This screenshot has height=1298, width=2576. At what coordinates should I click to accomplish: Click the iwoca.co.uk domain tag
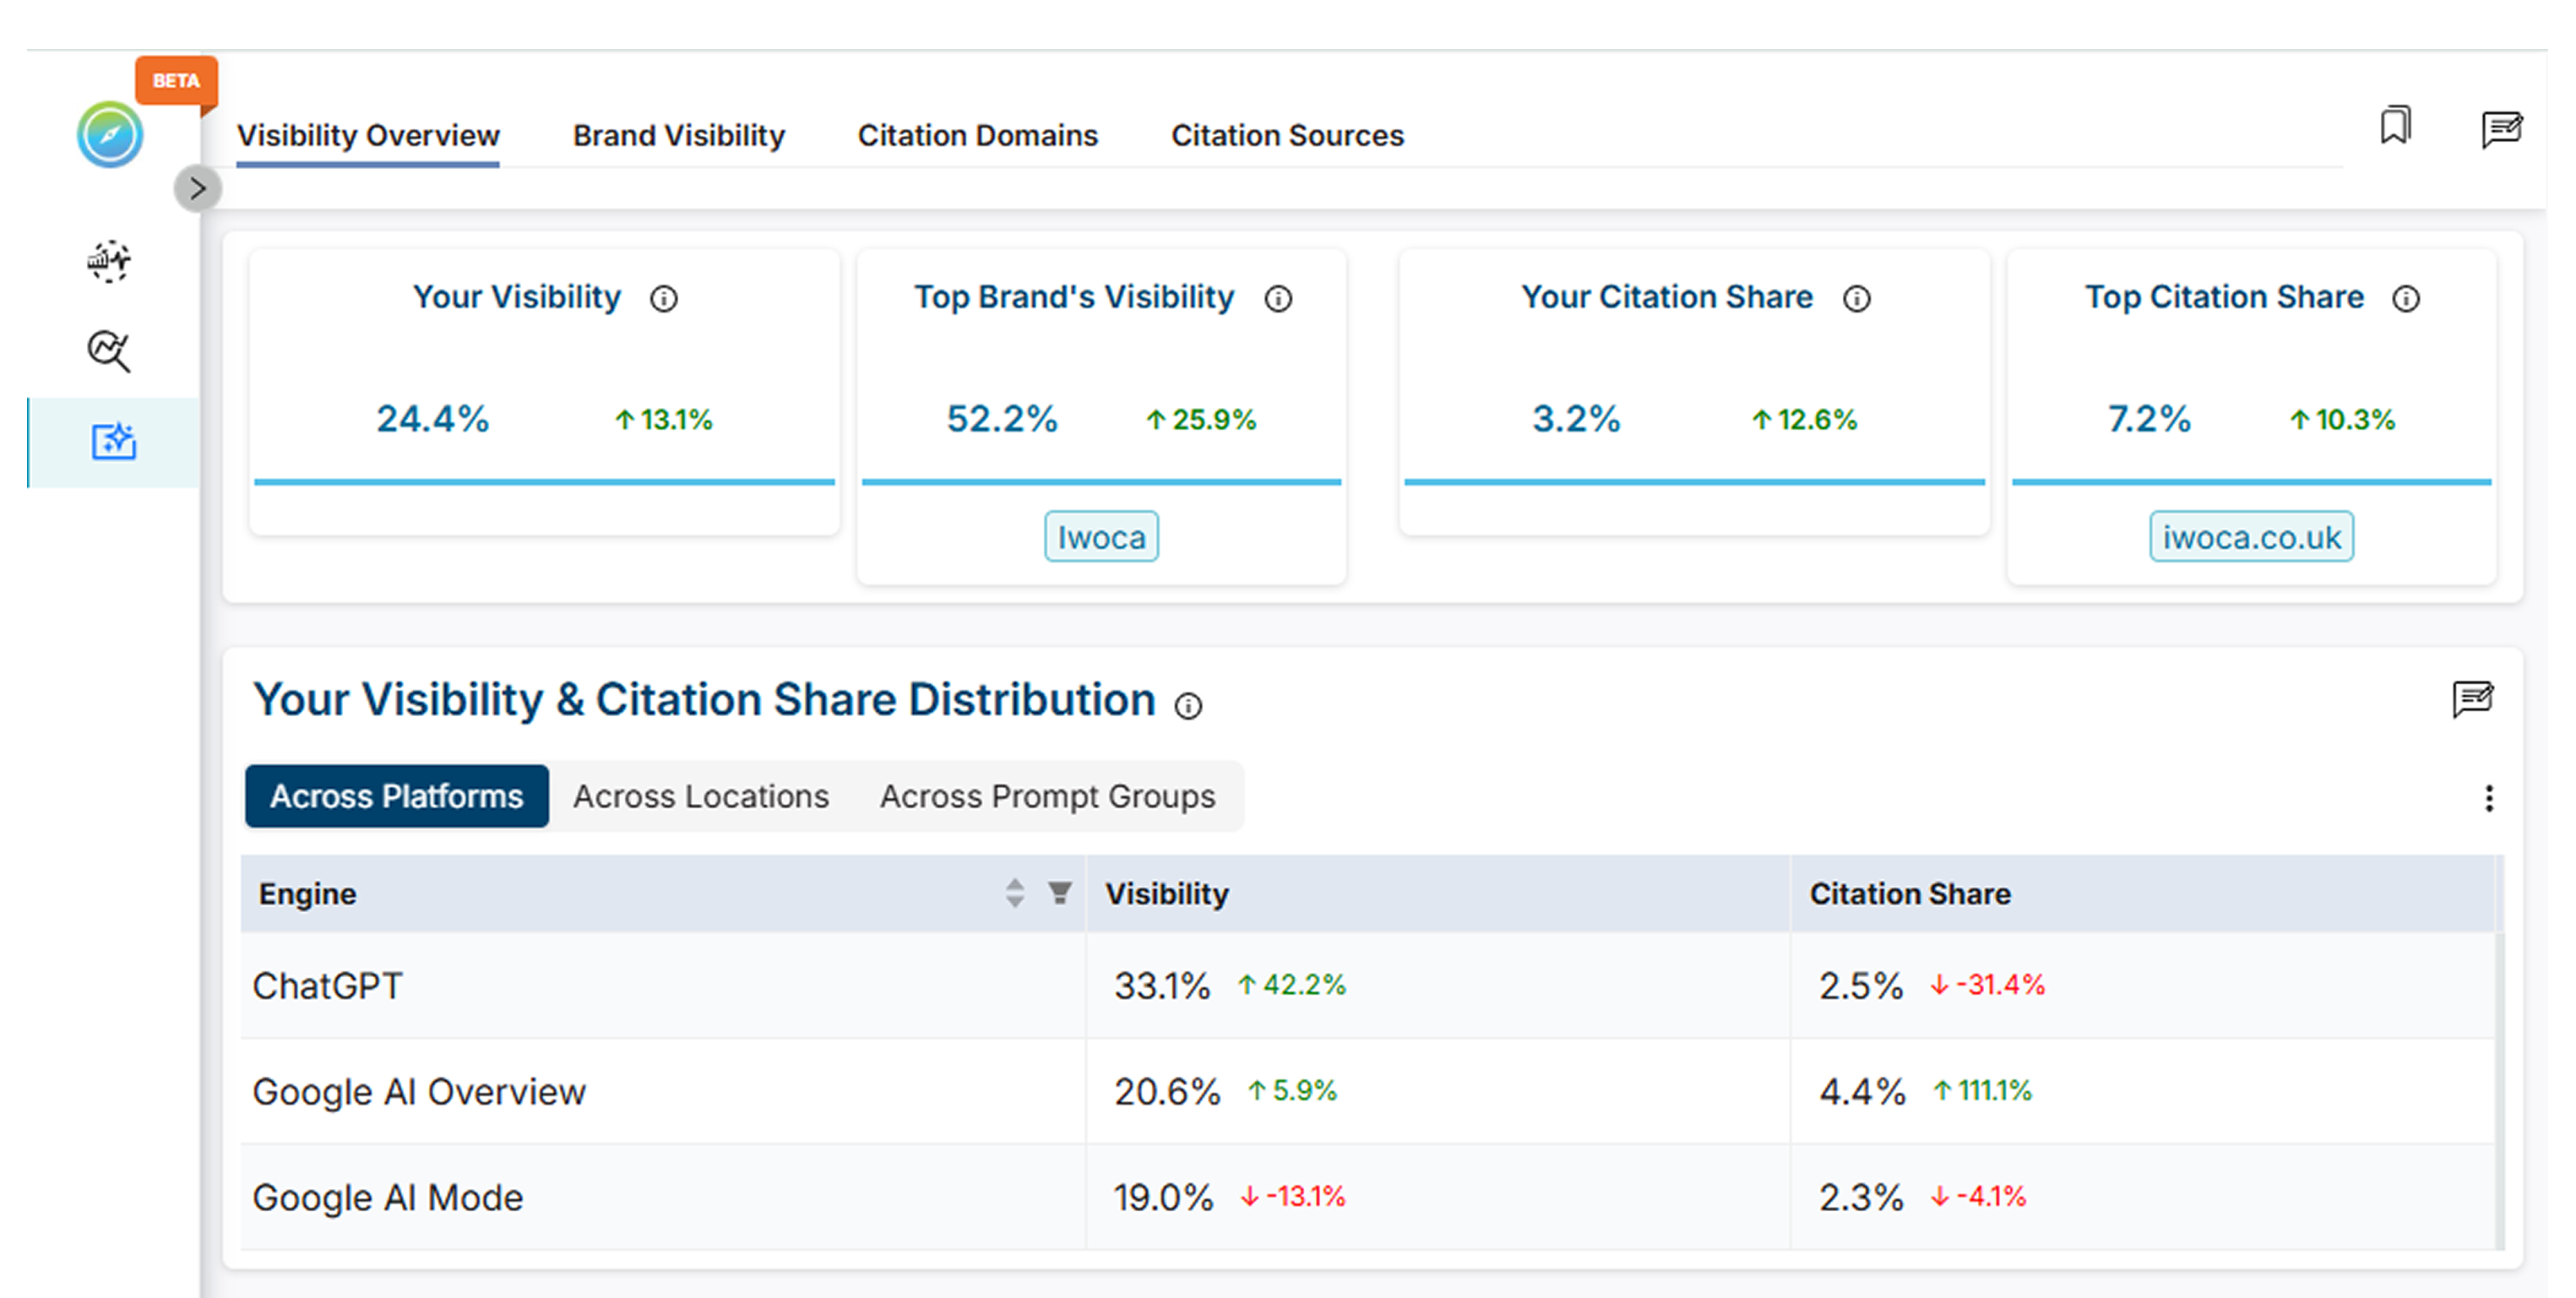pyautogui.click(x=2251, y=538)
